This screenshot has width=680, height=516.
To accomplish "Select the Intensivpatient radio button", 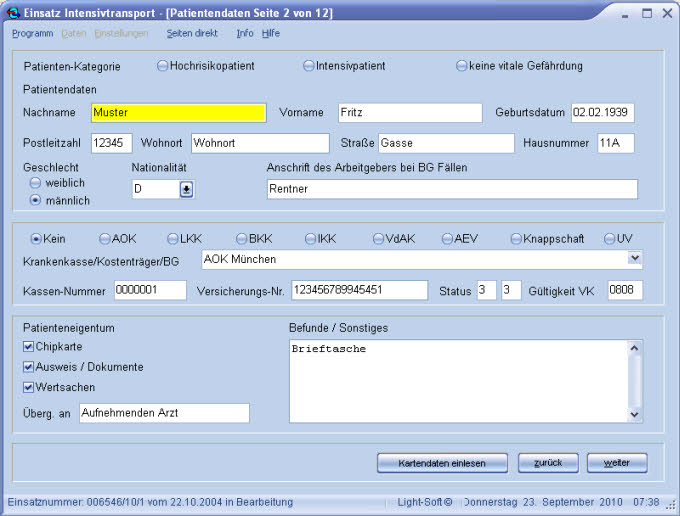I will (308, 66).
